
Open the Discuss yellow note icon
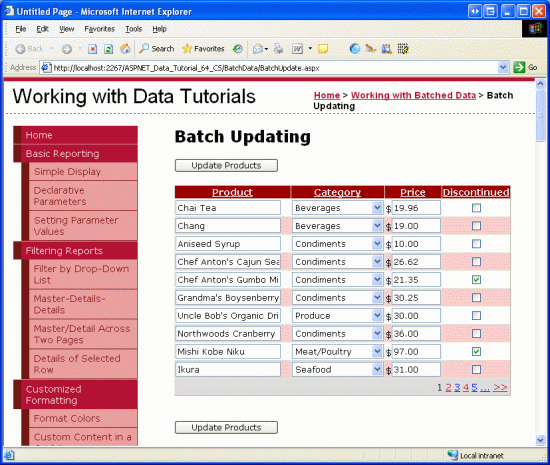point(323,49)
